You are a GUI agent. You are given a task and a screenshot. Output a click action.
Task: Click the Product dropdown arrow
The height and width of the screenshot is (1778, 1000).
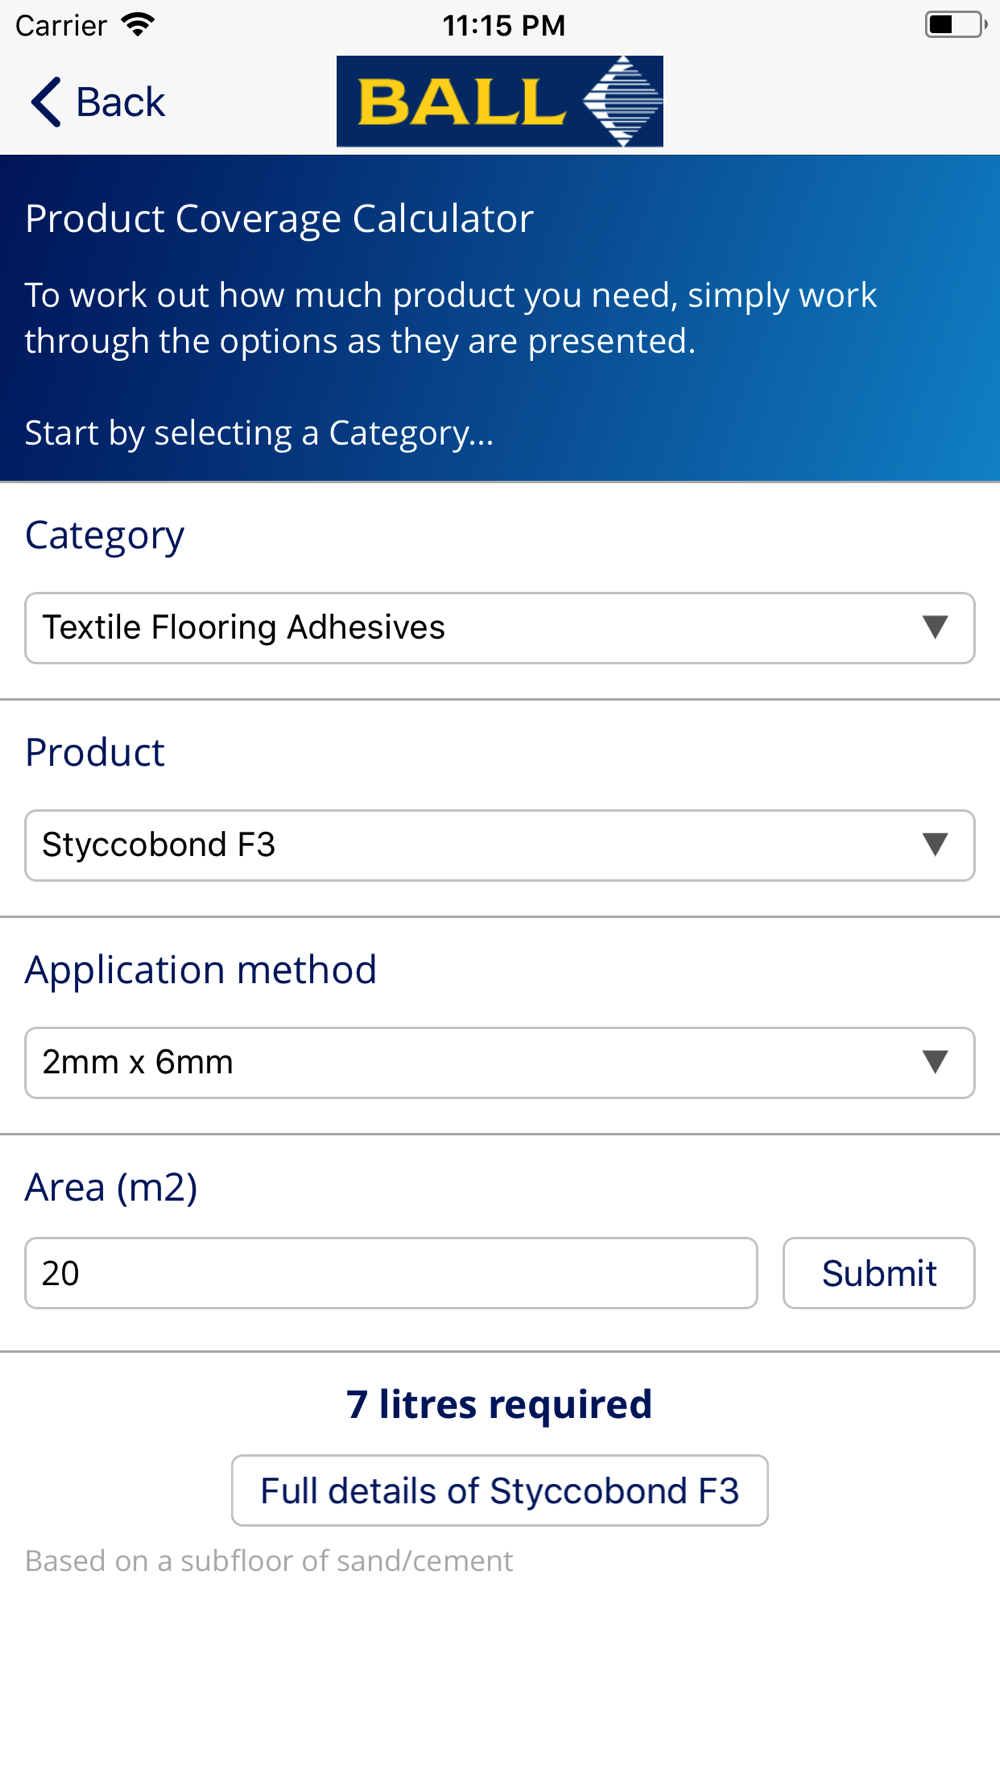tap(935, 845)
